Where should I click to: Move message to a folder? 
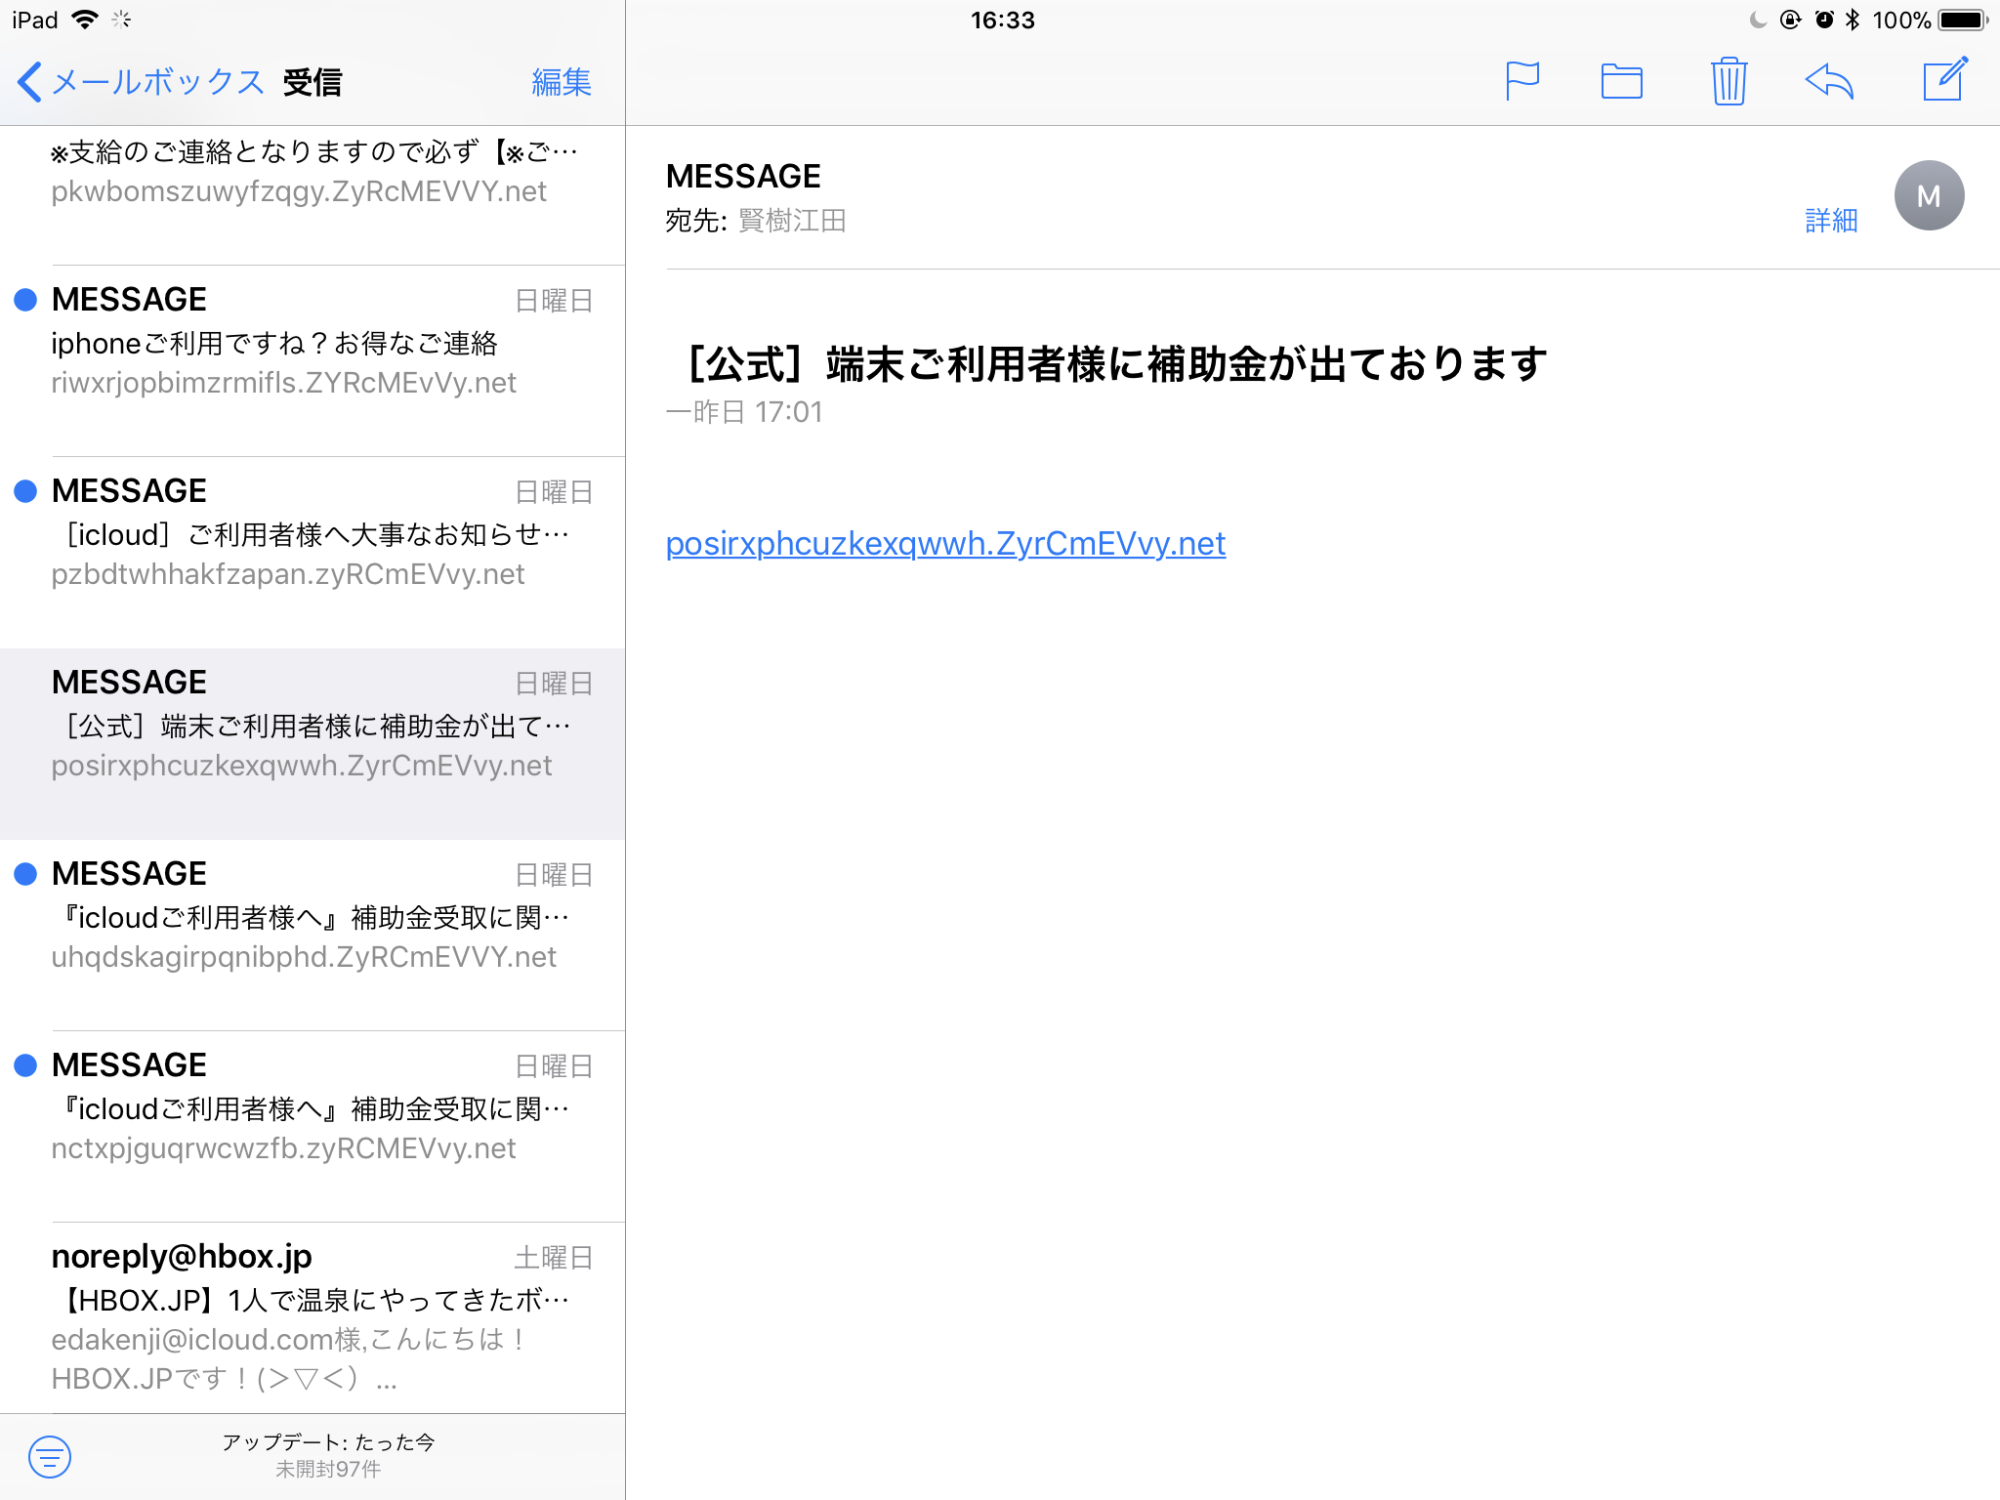(1621, 81)
